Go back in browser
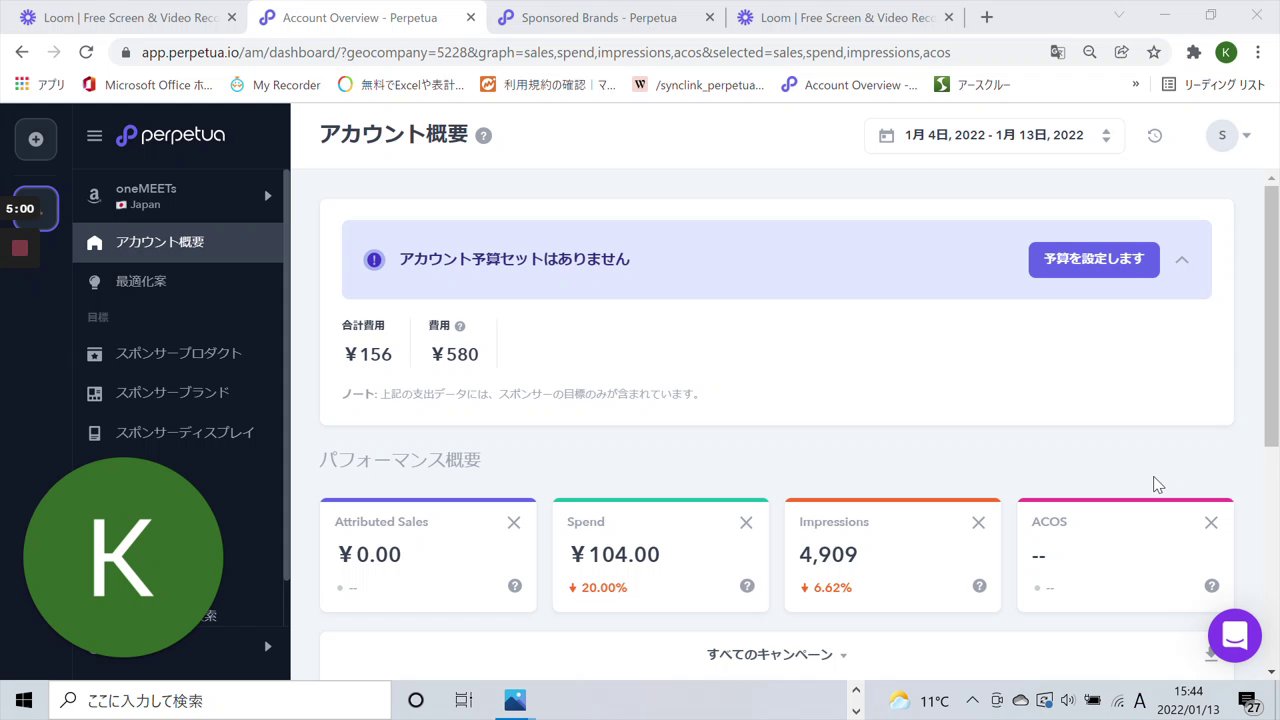 pyautogui.click(x=22, y=52)
